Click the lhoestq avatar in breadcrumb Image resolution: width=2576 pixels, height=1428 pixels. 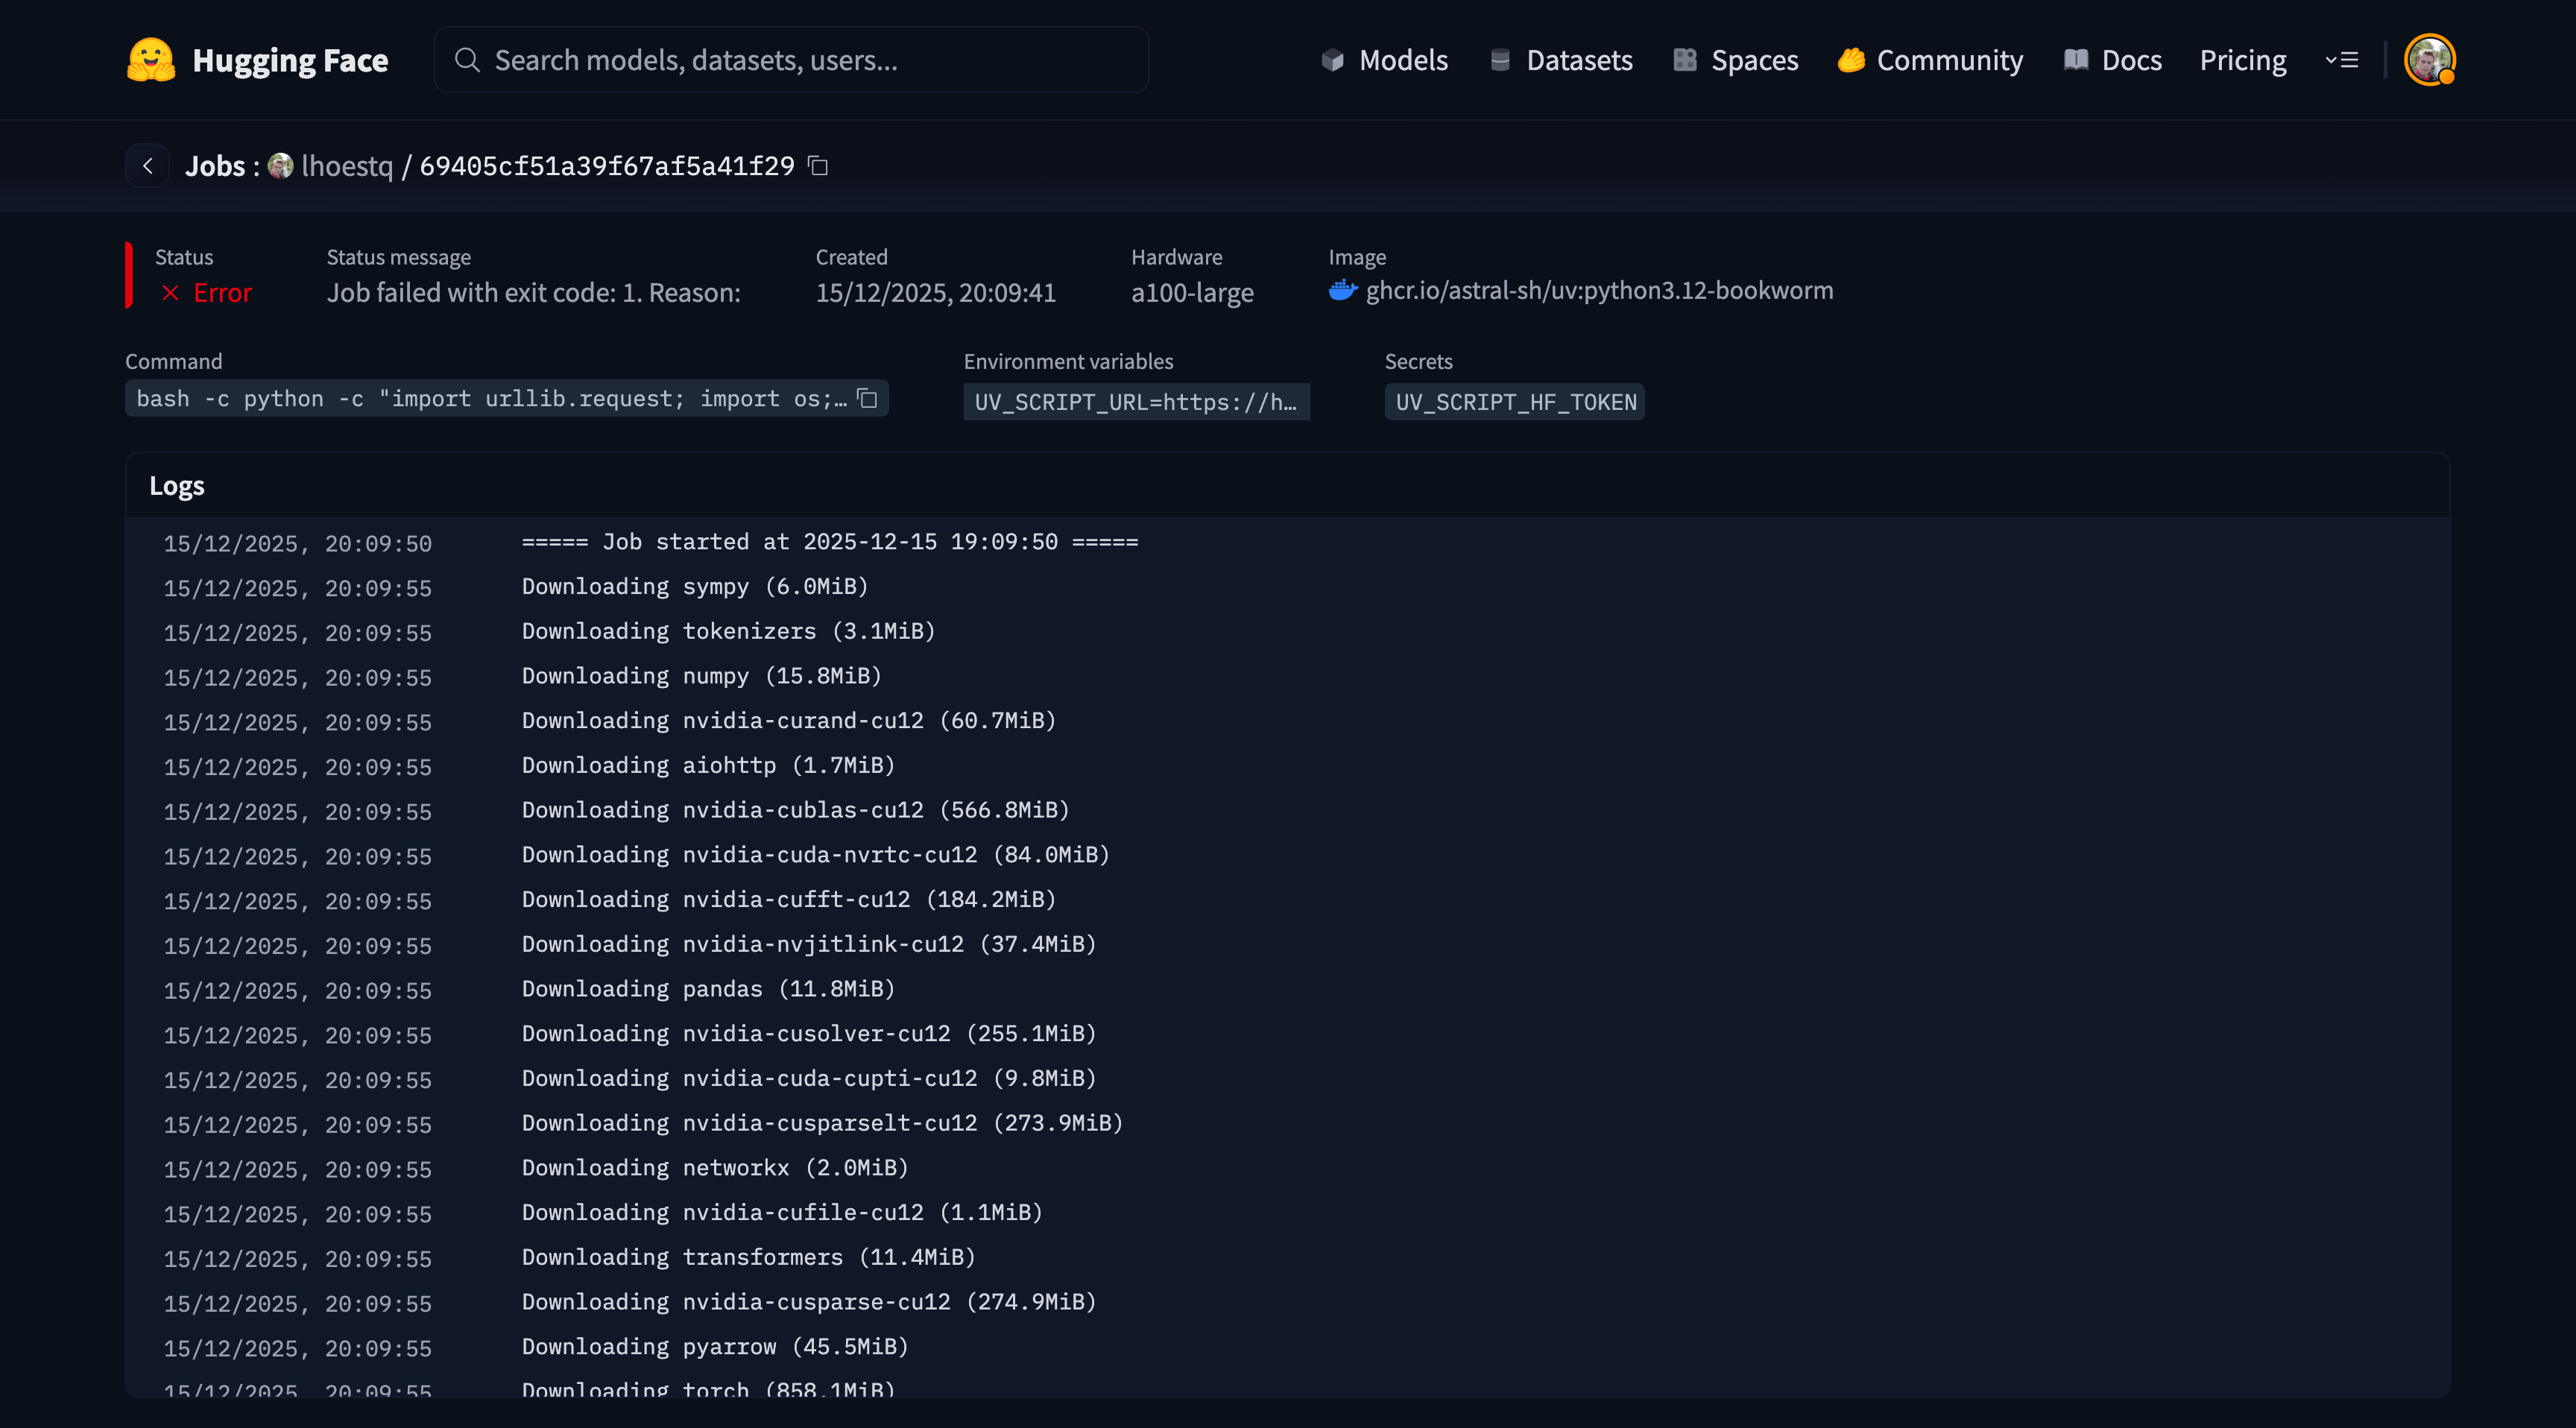tap(281, 166)
